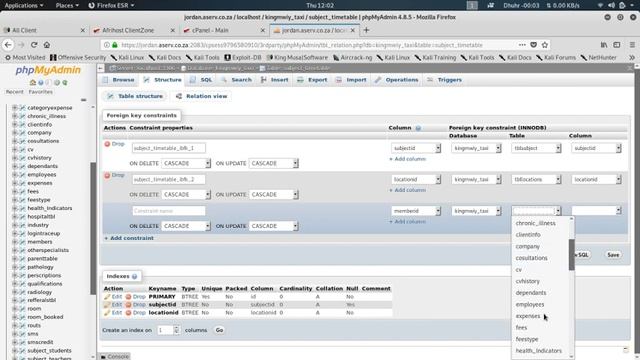Expand the members table tree node
The image size is (640, 360).
click(15, 242)
